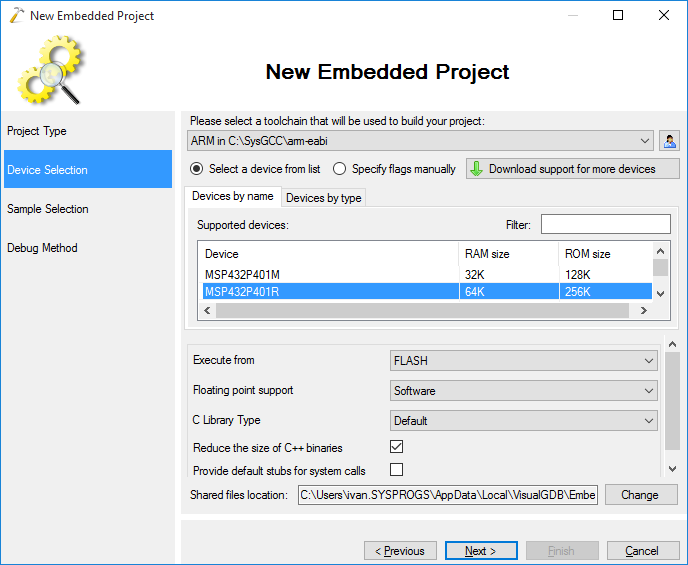The image size is (688, 565).
Task: Open the Debug Method step
Action: pyautogui.click(x=88, y=248)
